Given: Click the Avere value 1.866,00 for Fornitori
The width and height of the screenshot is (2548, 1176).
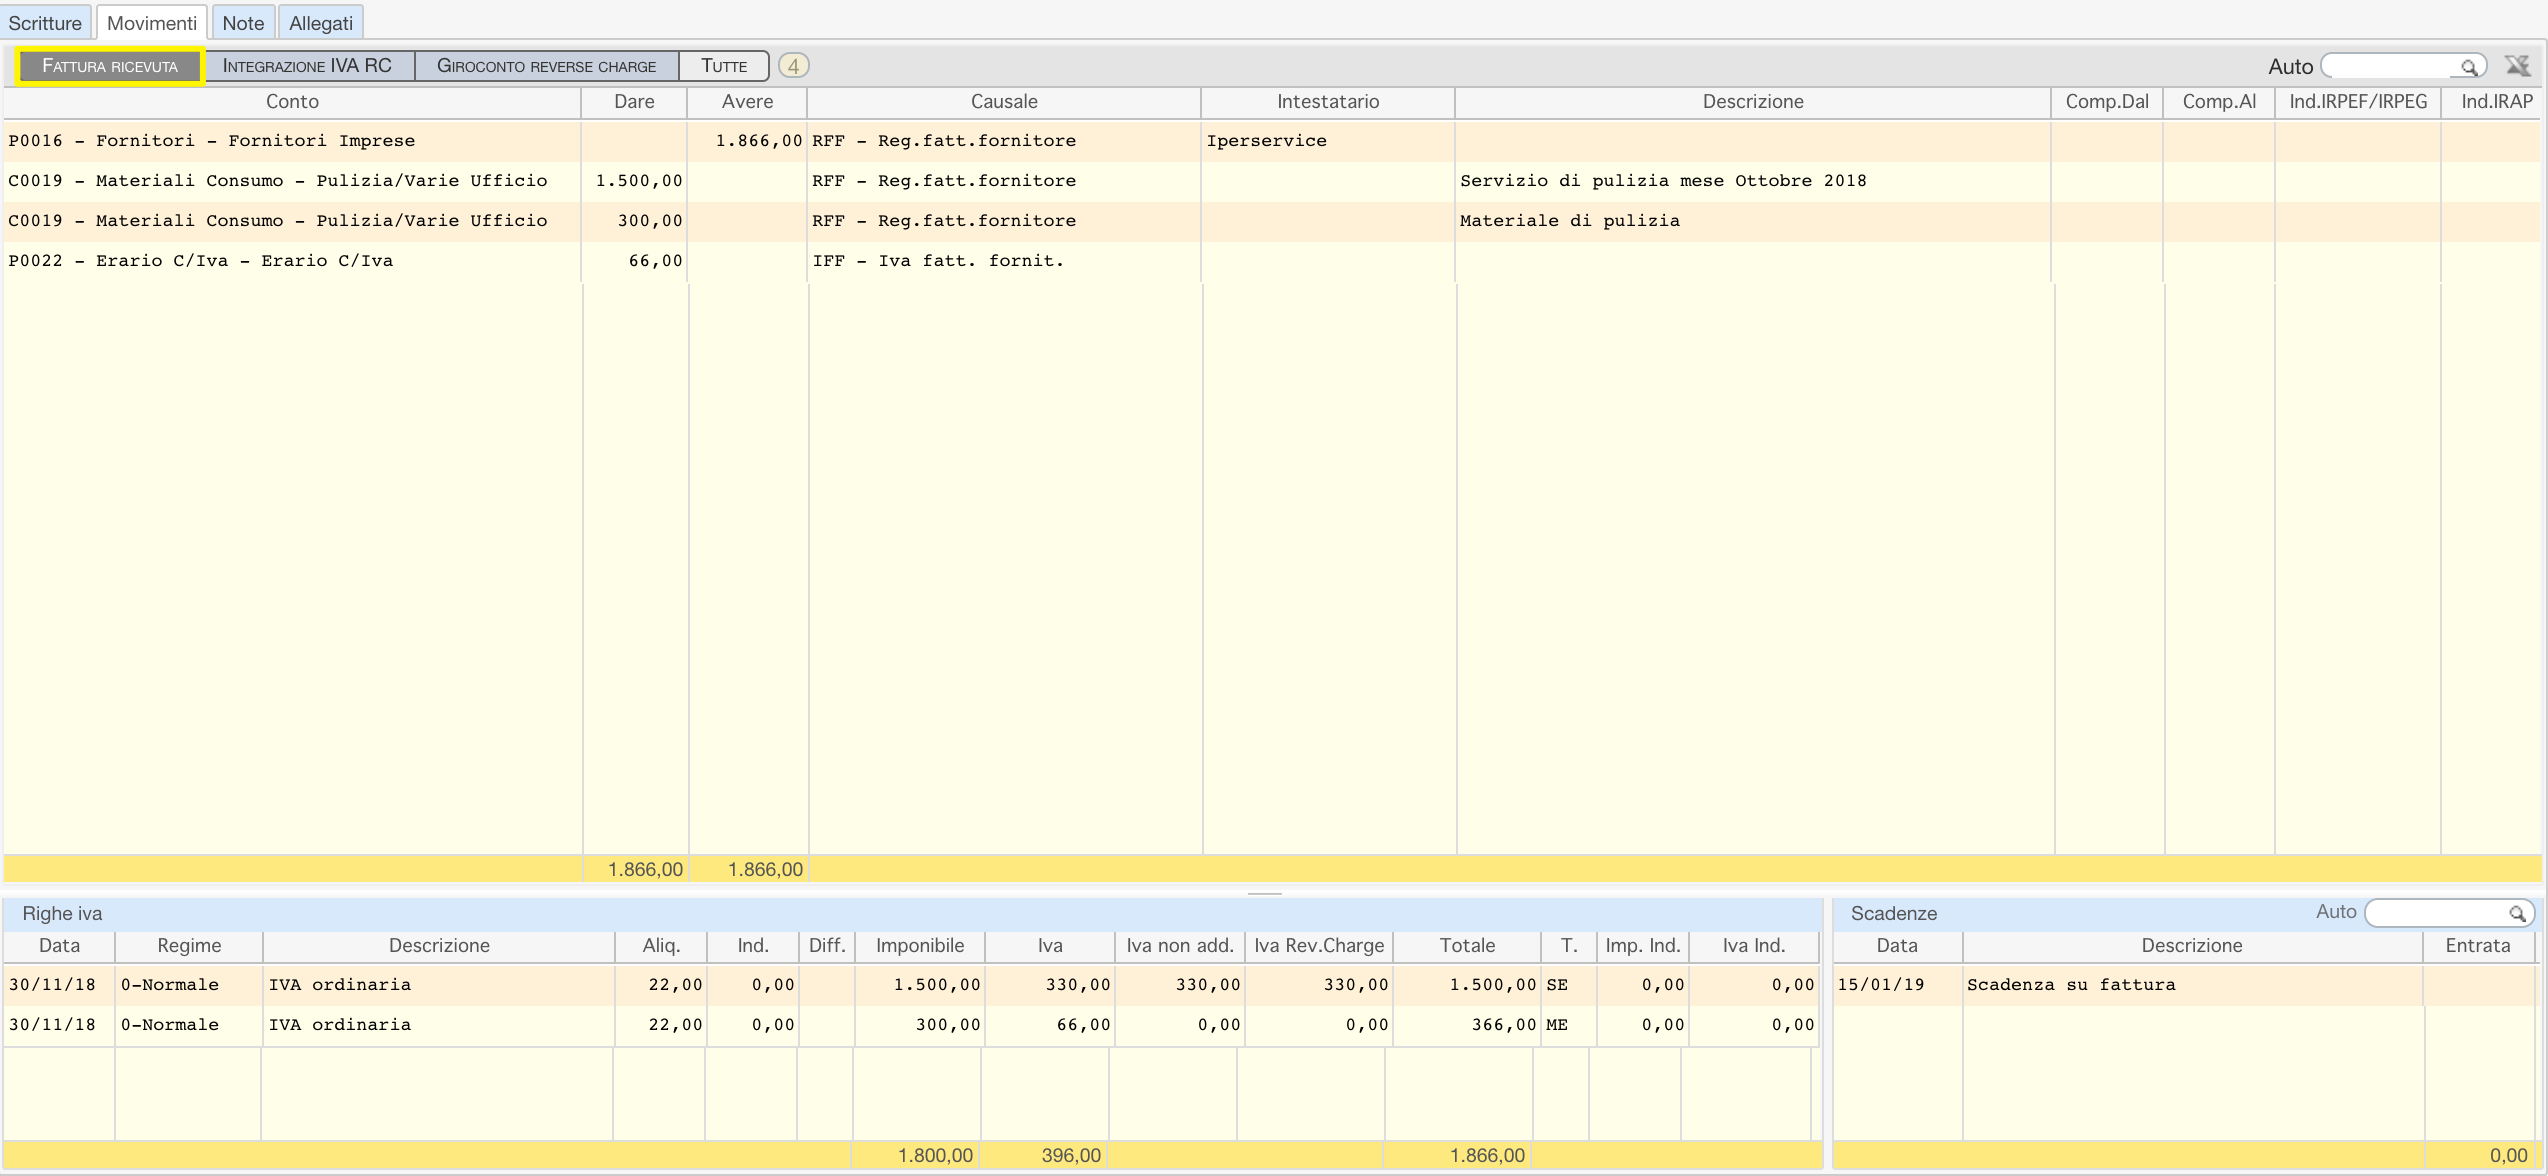Looking at the screenshot, I should coord(758,141).
